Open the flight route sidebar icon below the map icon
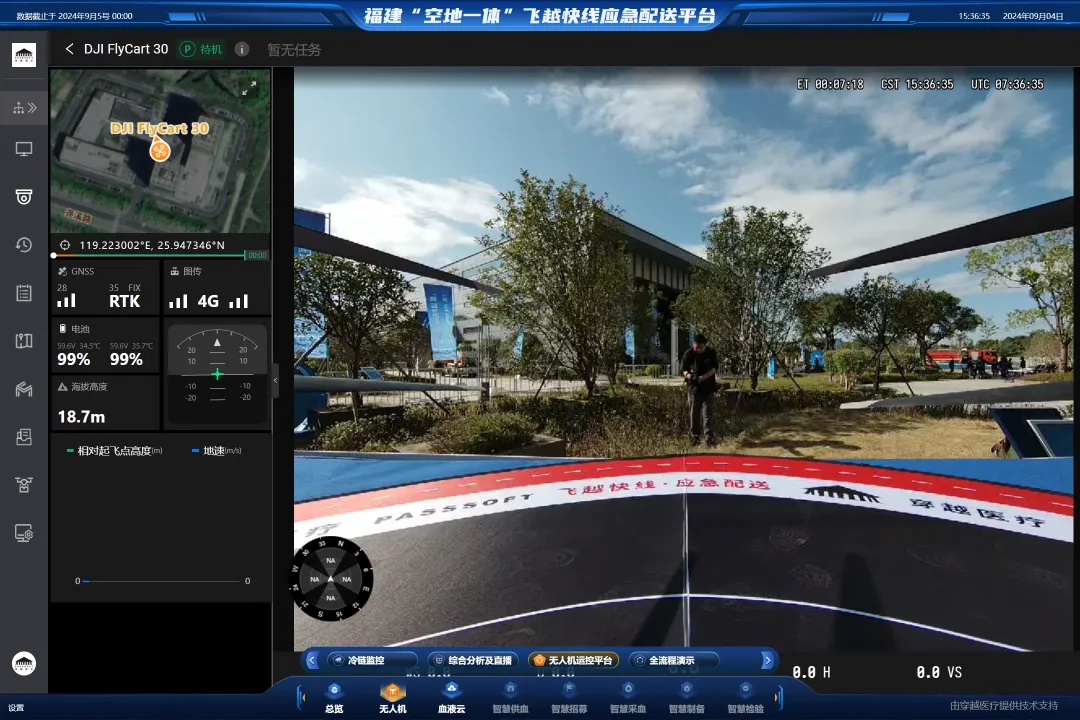This screenshot has width=1080, height=720. pos(24,389)
